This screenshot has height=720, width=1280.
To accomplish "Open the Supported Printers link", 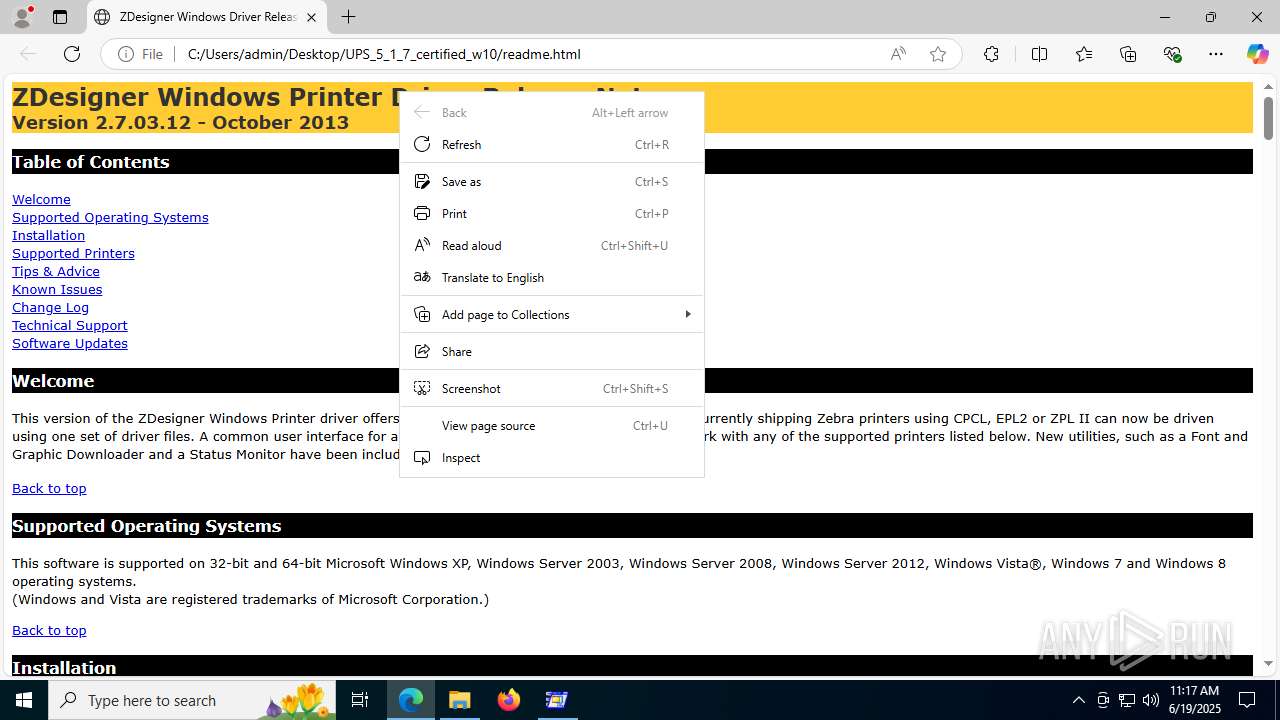I will [73, 253].
